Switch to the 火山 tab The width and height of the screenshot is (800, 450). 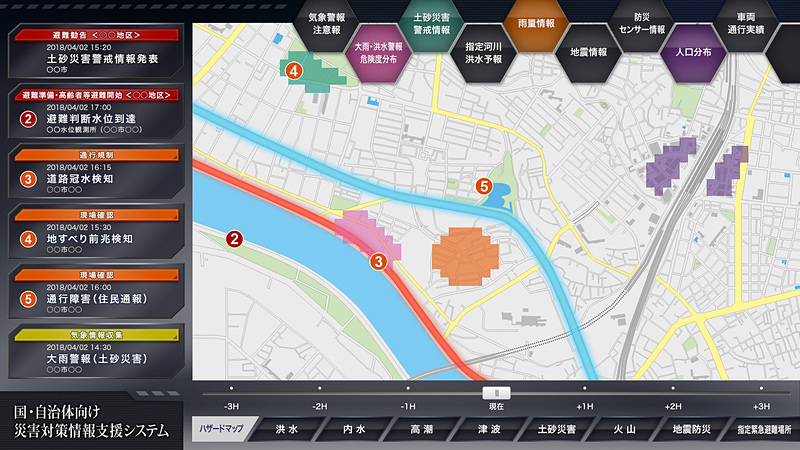click(x=624, y=429)
